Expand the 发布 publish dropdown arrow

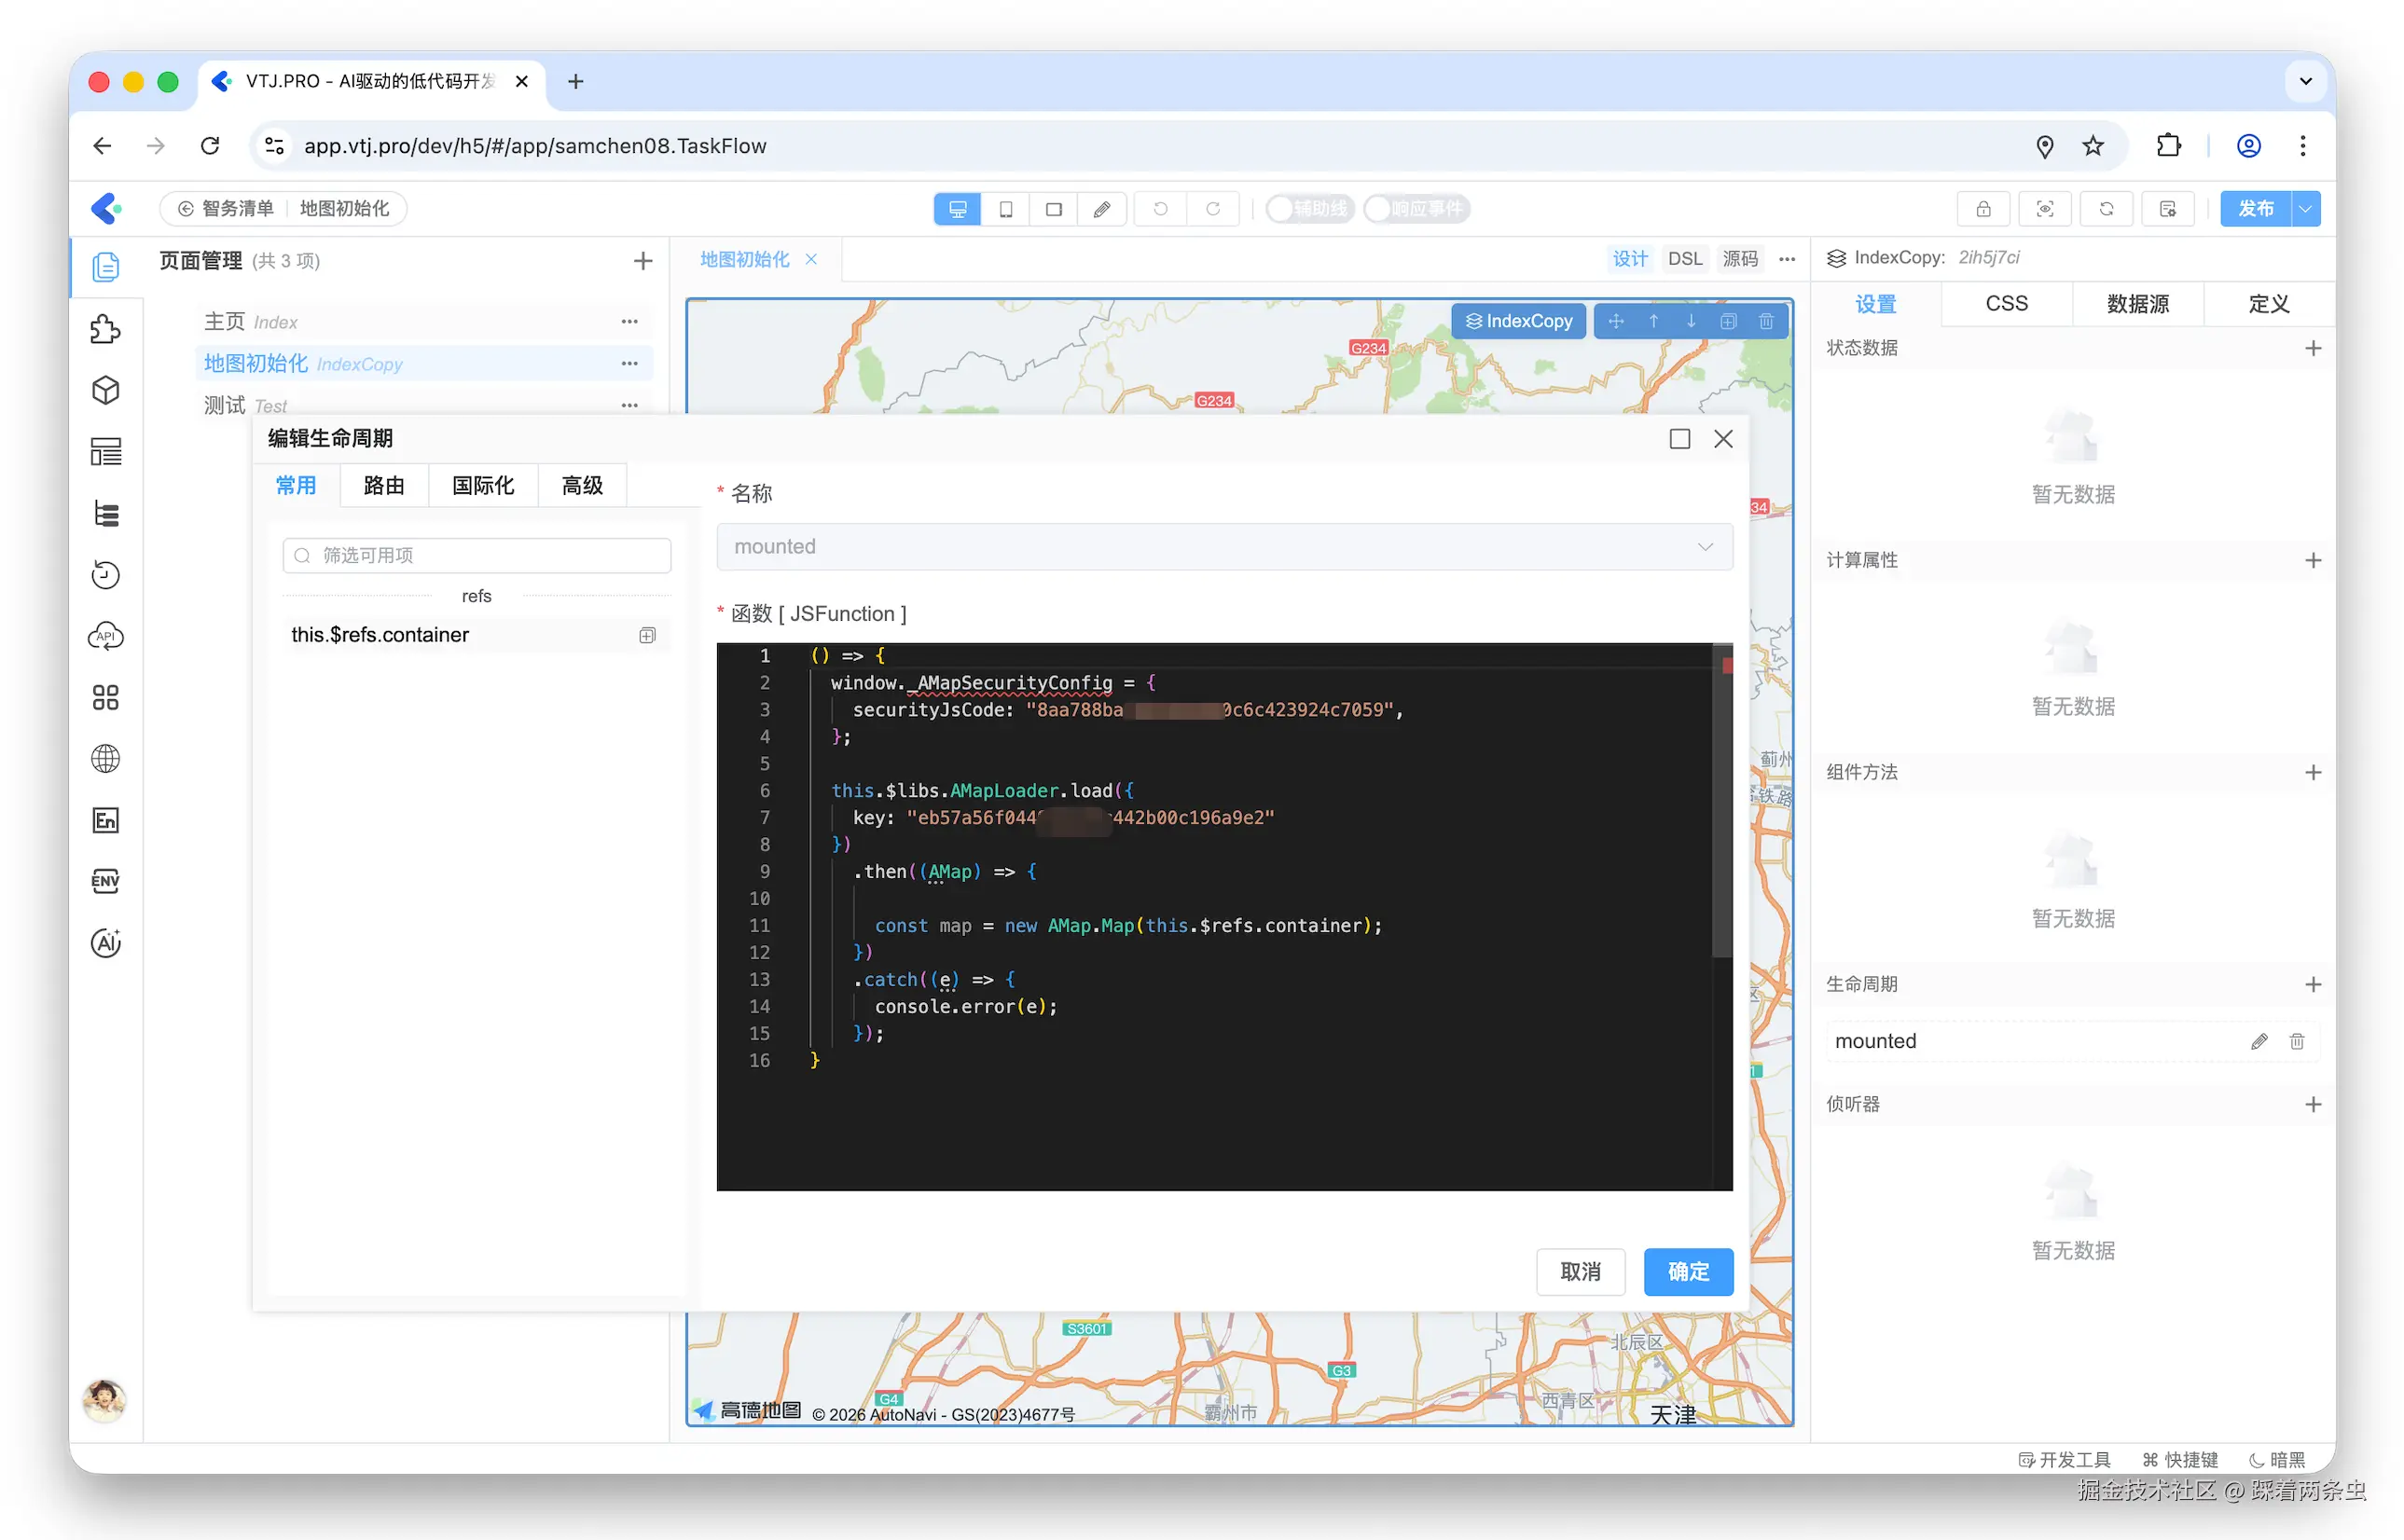tap(2305, 209)
